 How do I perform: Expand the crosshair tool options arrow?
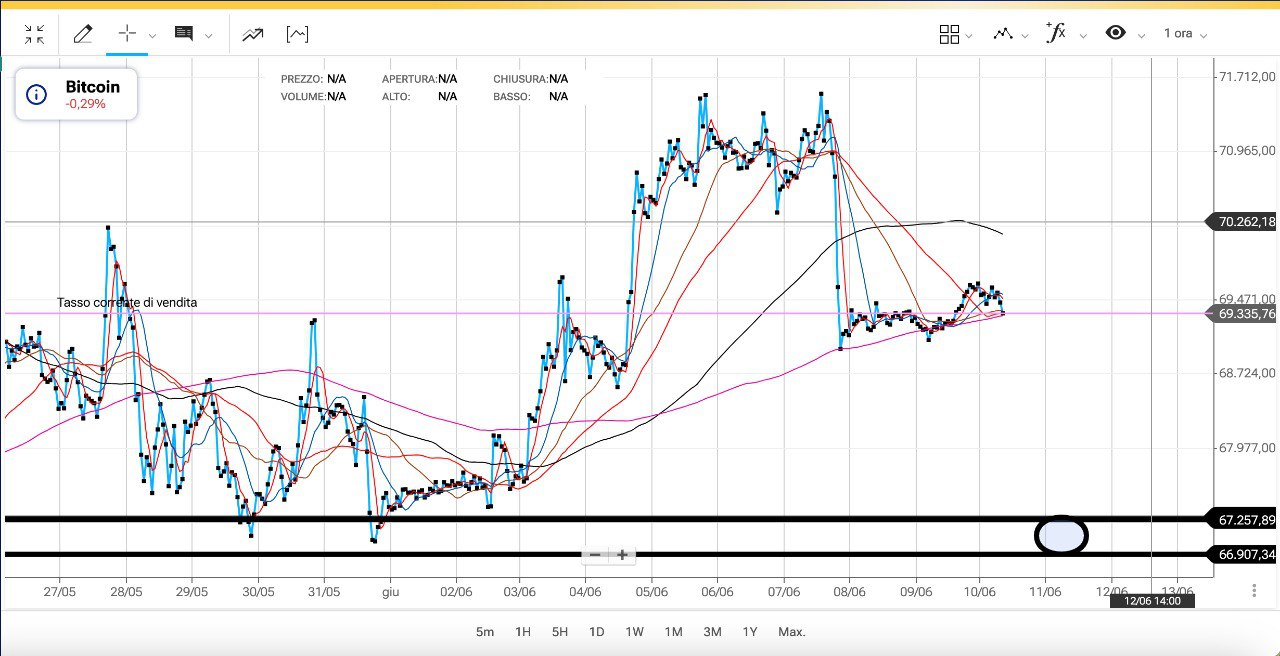pyautogui.click(x=152, y=36)
